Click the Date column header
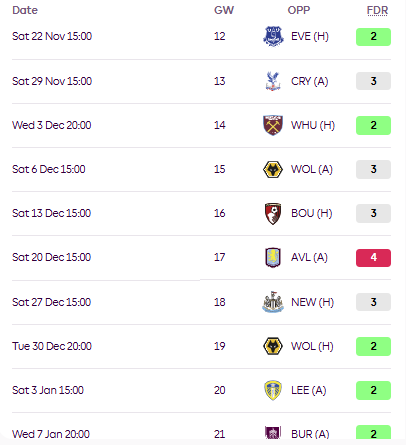This screenshot has height=445, width=406. (x=25, y=10)
